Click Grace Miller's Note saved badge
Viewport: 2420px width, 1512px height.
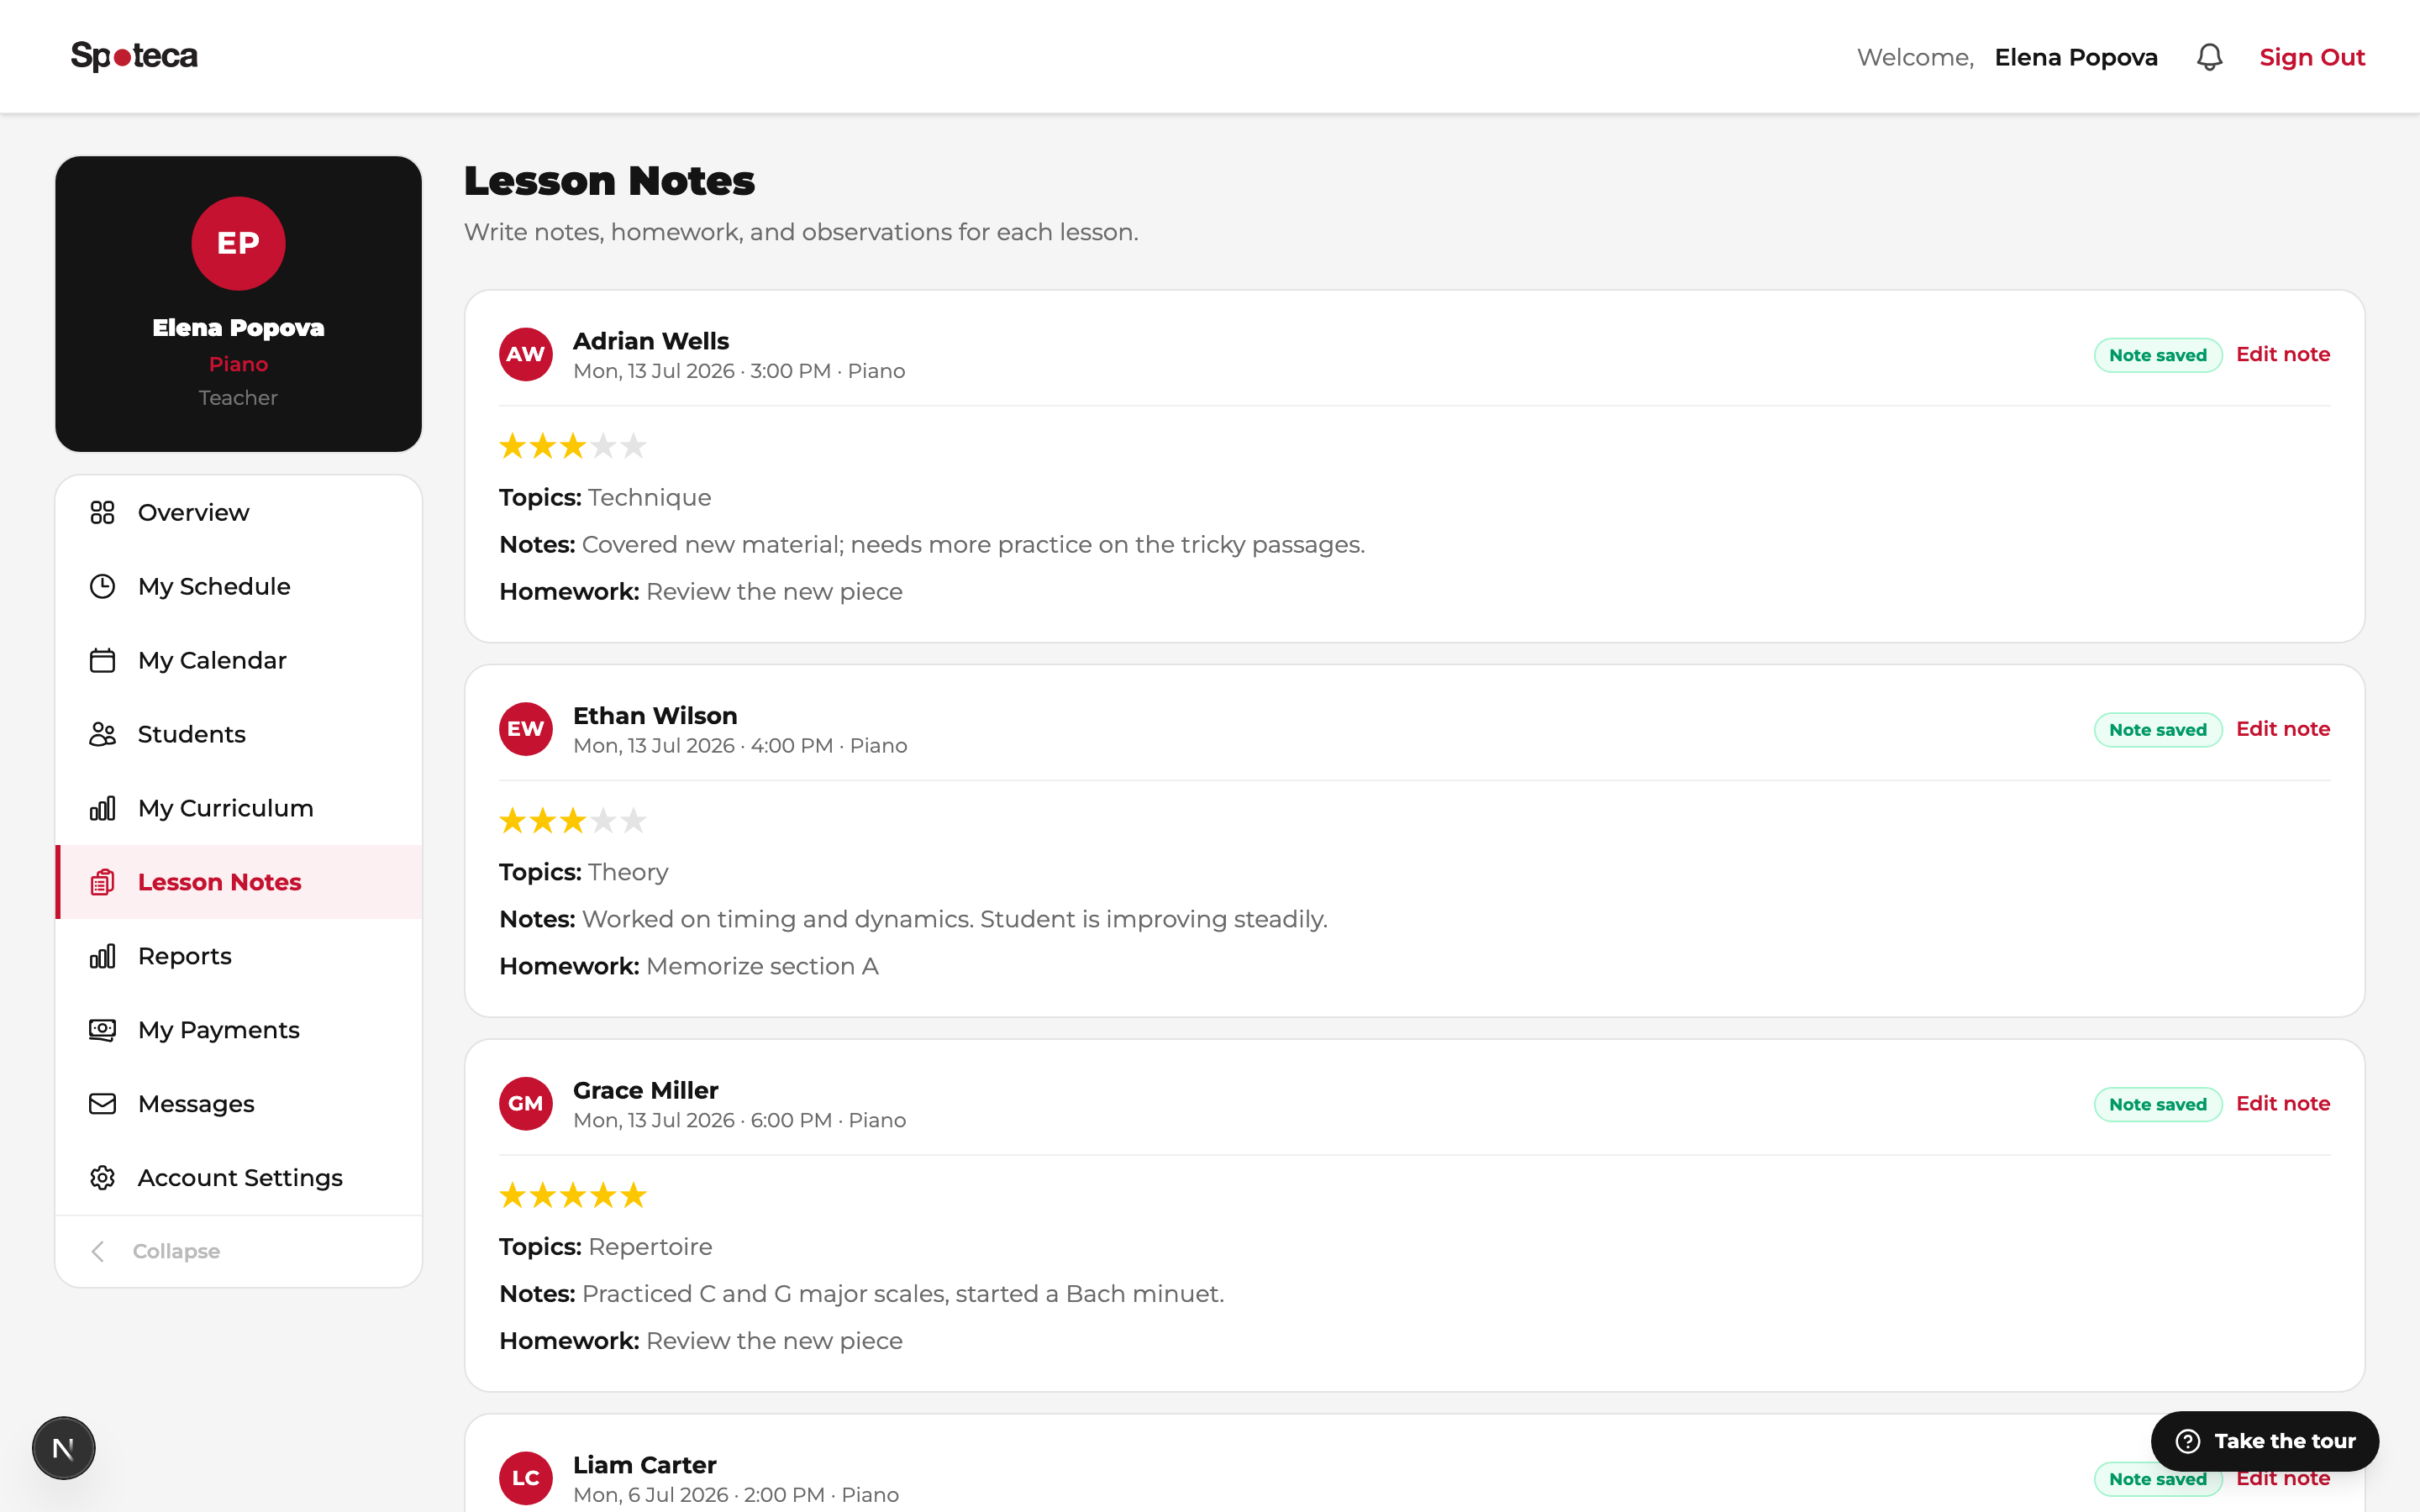(2158, 1104)
